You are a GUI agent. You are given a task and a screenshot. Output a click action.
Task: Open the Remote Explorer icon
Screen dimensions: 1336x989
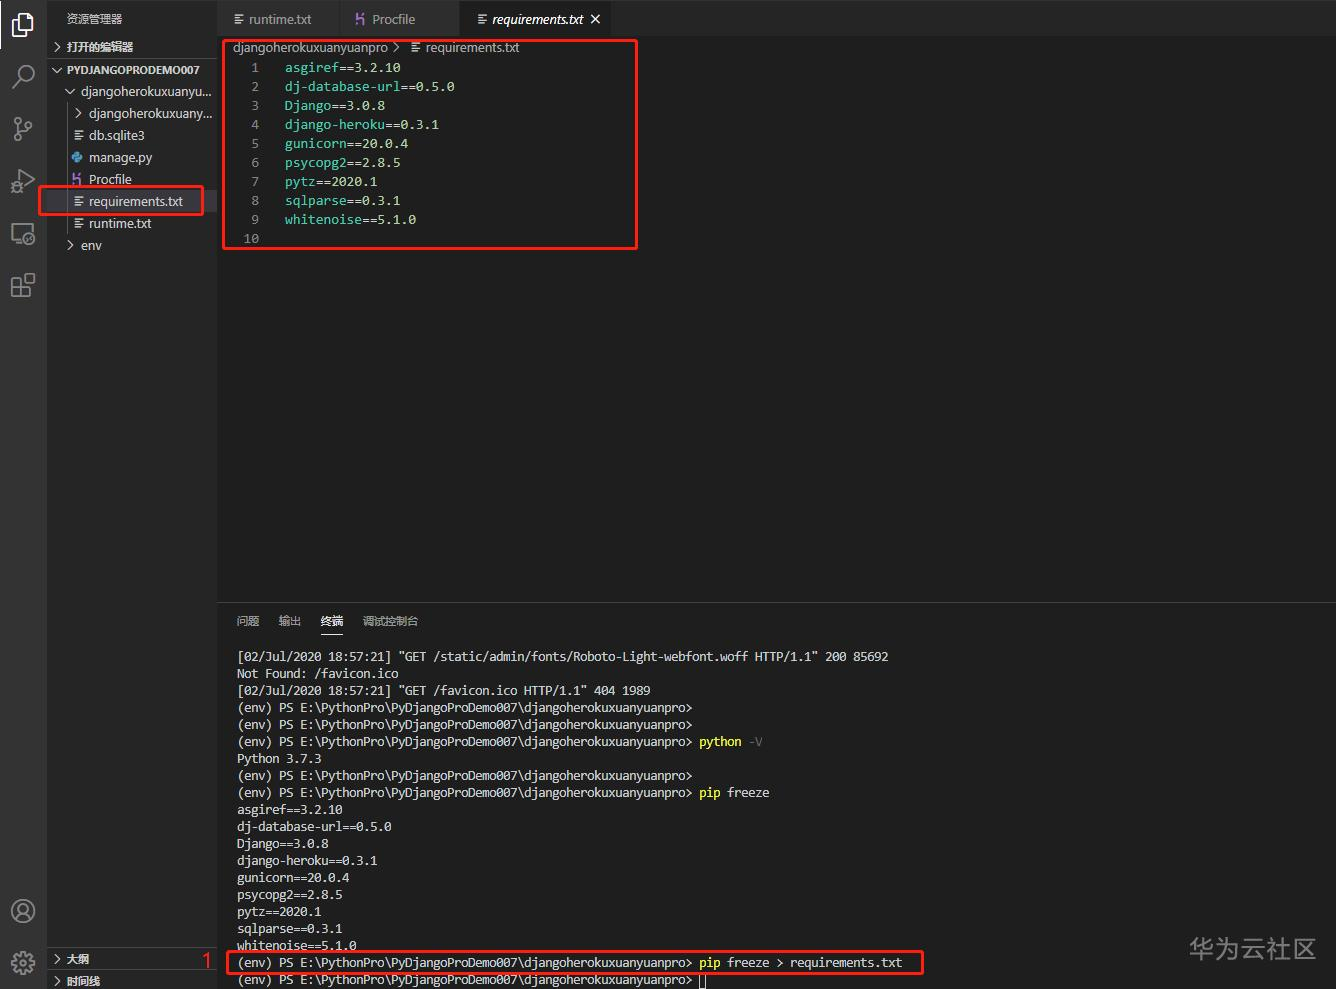(x=23, y=234)
